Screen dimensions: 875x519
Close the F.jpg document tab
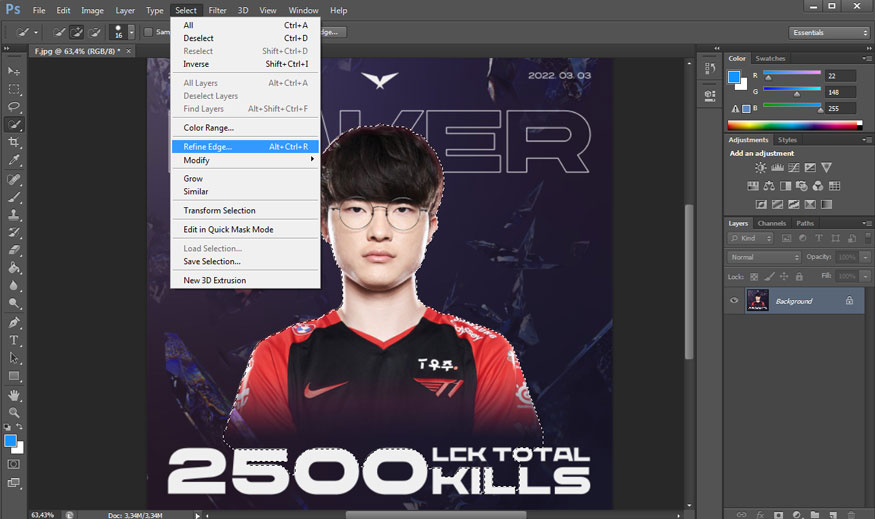(x=128, y=51)
